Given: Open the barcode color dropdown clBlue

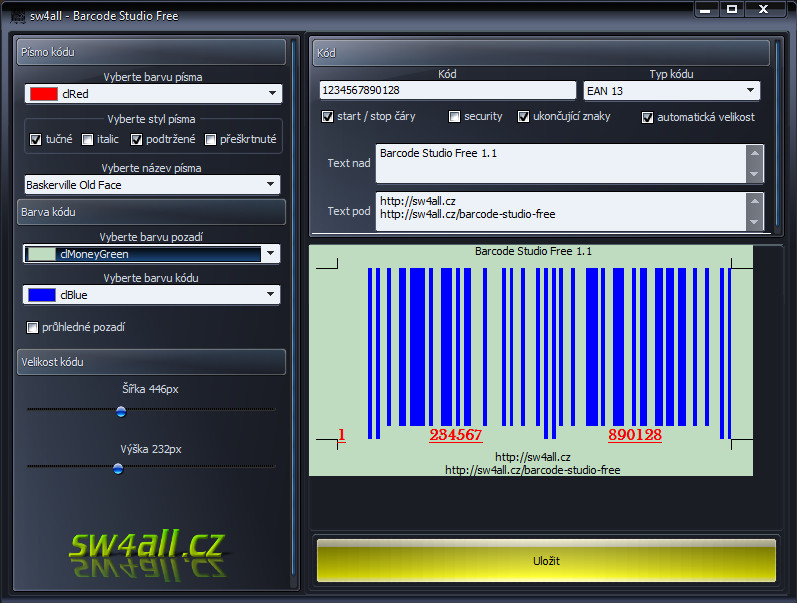Looking at the screenshot, I should [151, 294].
